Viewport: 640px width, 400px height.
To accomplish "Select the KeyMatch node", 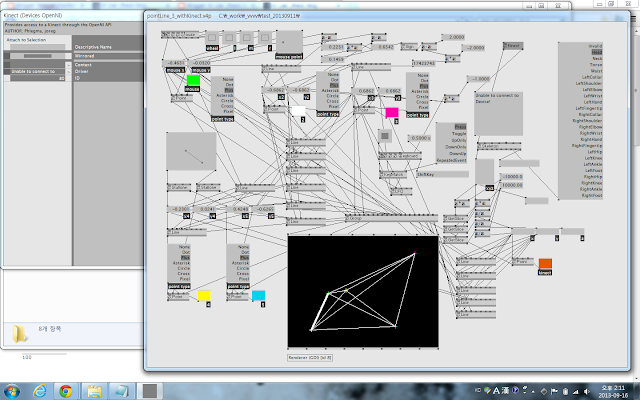I will 393,174.
